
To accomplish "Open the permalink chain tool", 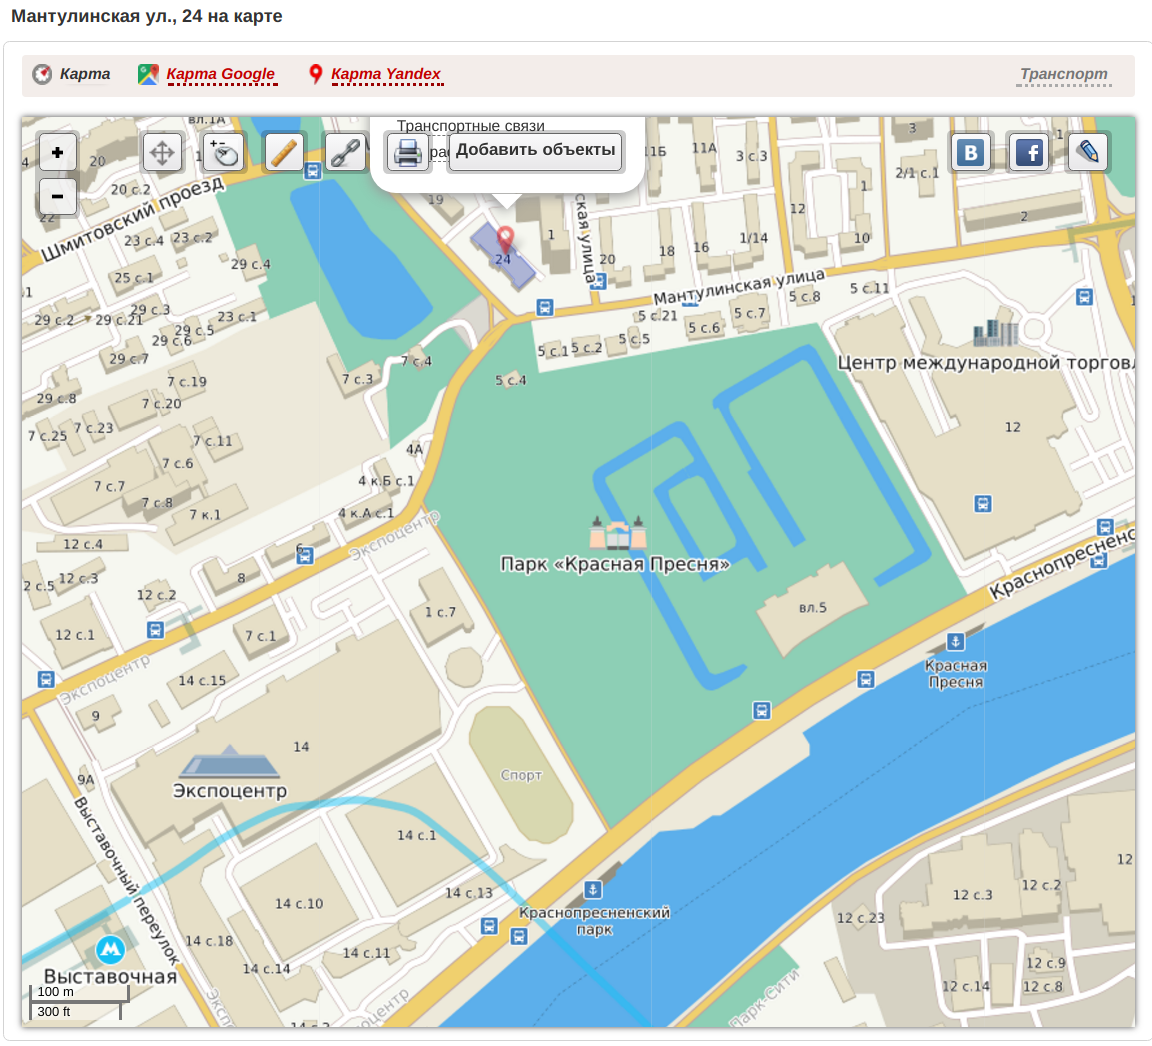I will (x=345, y=153).
